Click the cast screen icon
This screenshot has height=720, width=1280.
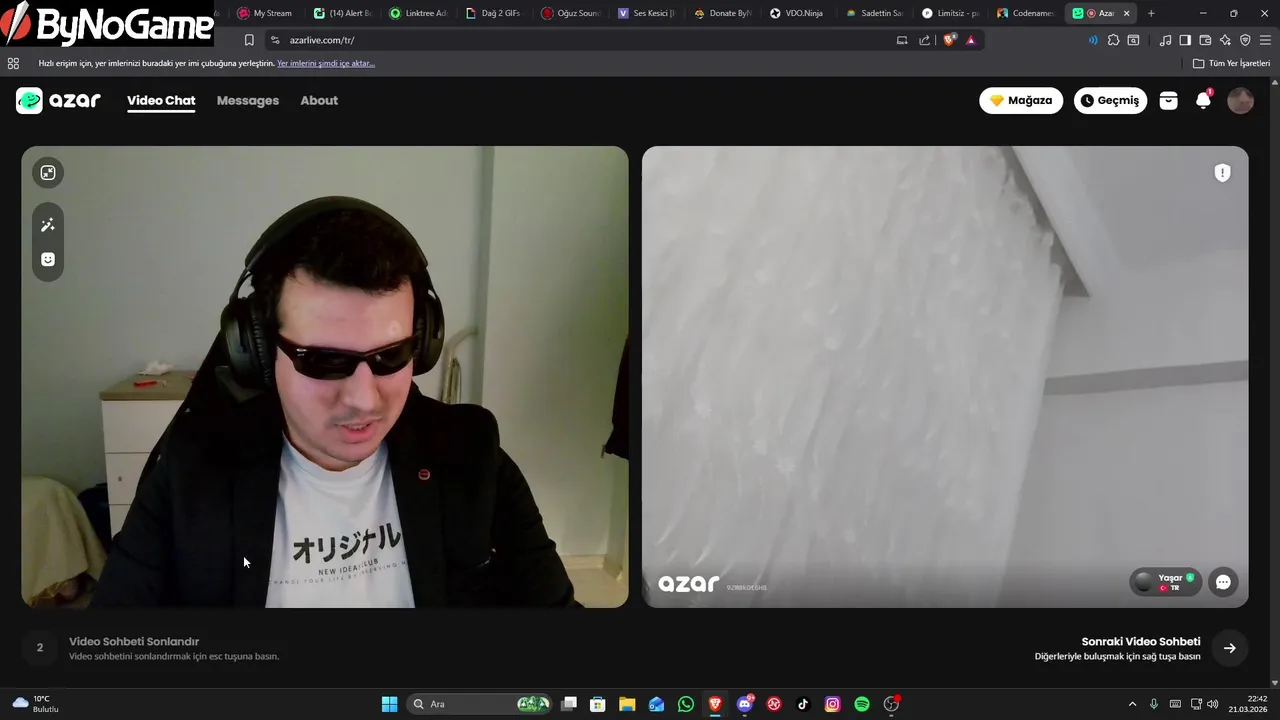pyautogui.click(x=902, y=40)
